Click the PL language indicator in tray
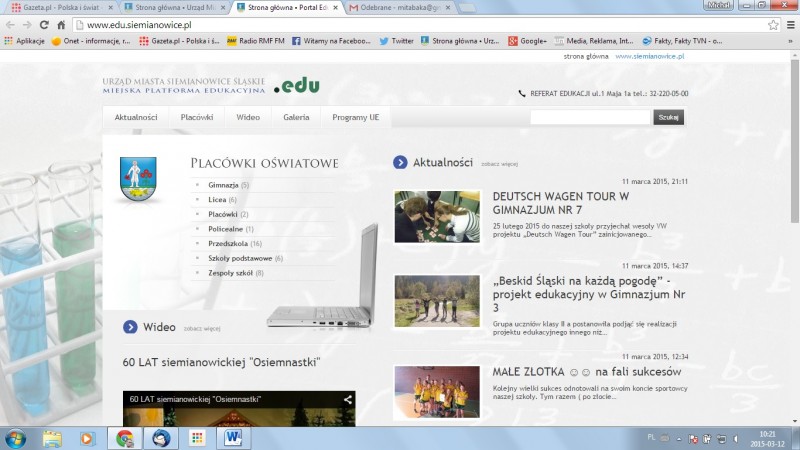 pyautogui.click(x=651, y=437)
